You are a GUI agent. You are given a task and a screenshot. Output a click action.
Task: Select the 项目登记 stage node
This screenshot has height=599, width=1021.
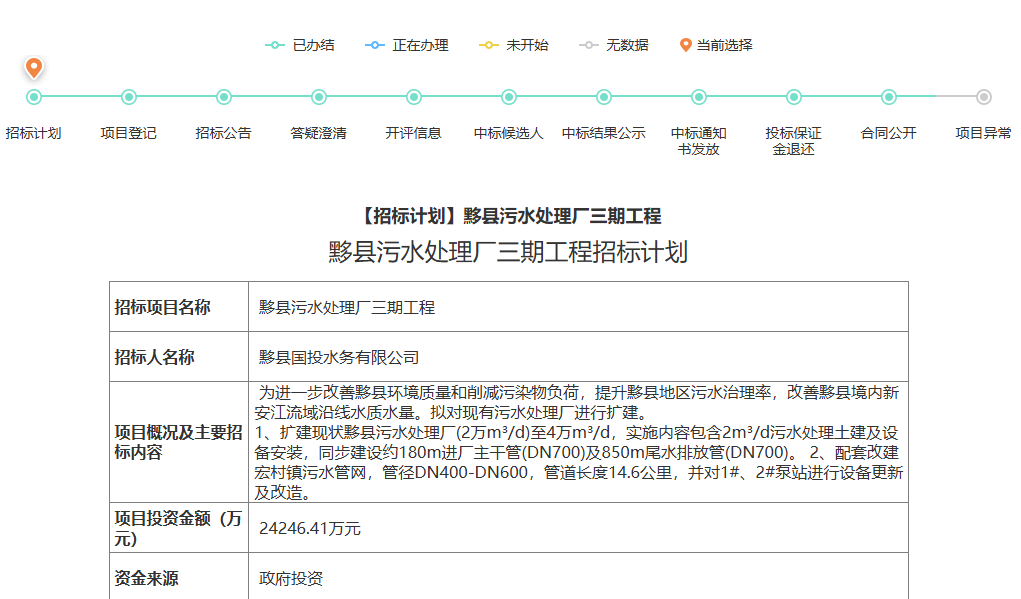tap(129, 97)
